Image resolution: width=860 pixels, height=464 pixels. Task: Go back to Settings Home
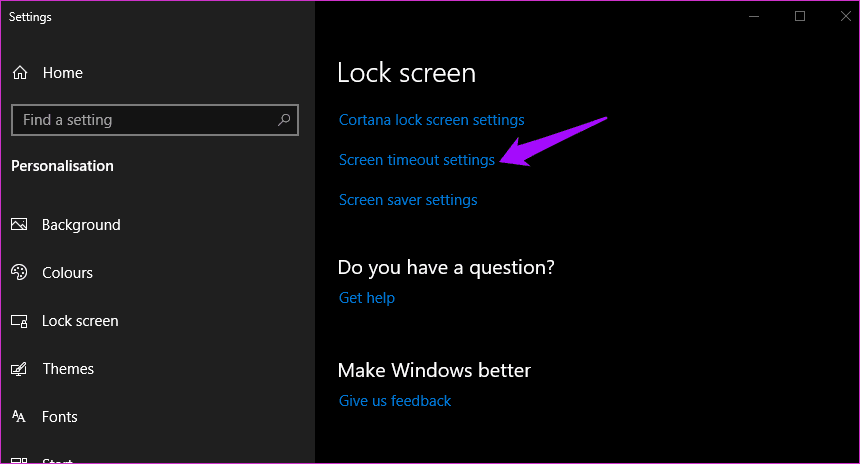(62, 73)
